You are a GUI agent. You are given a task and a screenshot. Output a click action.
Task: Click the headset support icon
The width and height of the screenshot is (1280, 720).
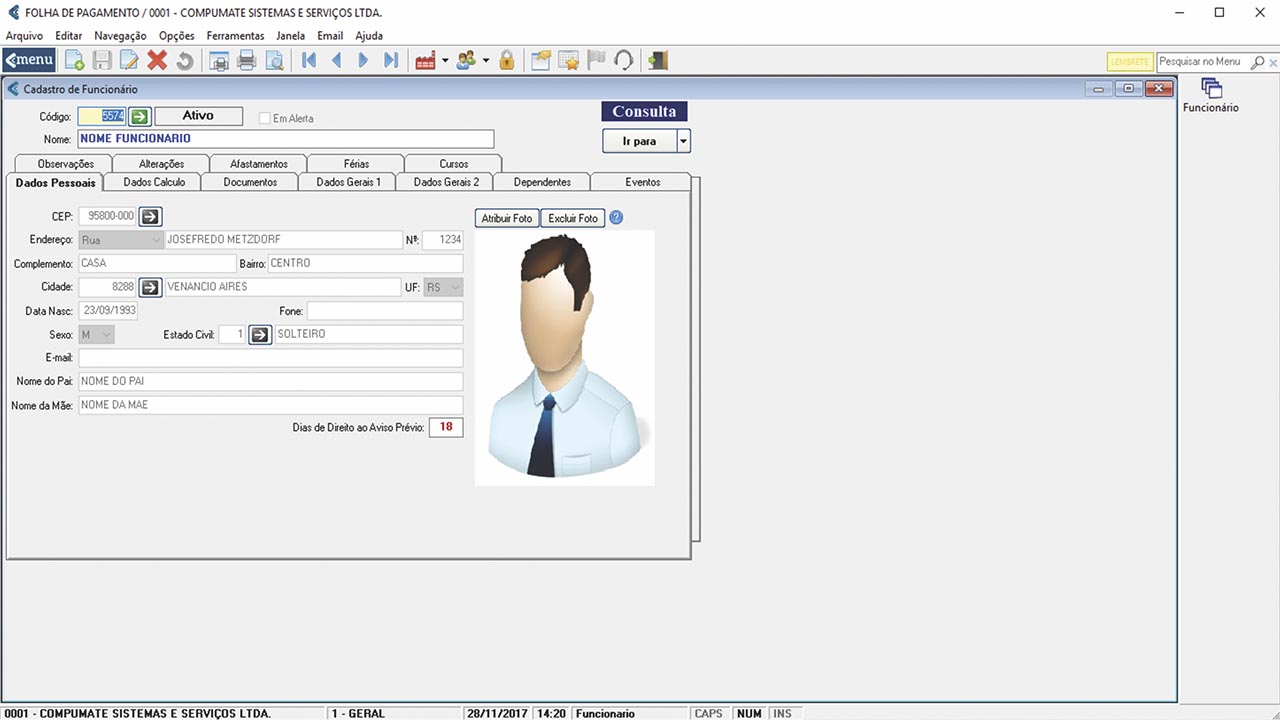click(624, 61)
